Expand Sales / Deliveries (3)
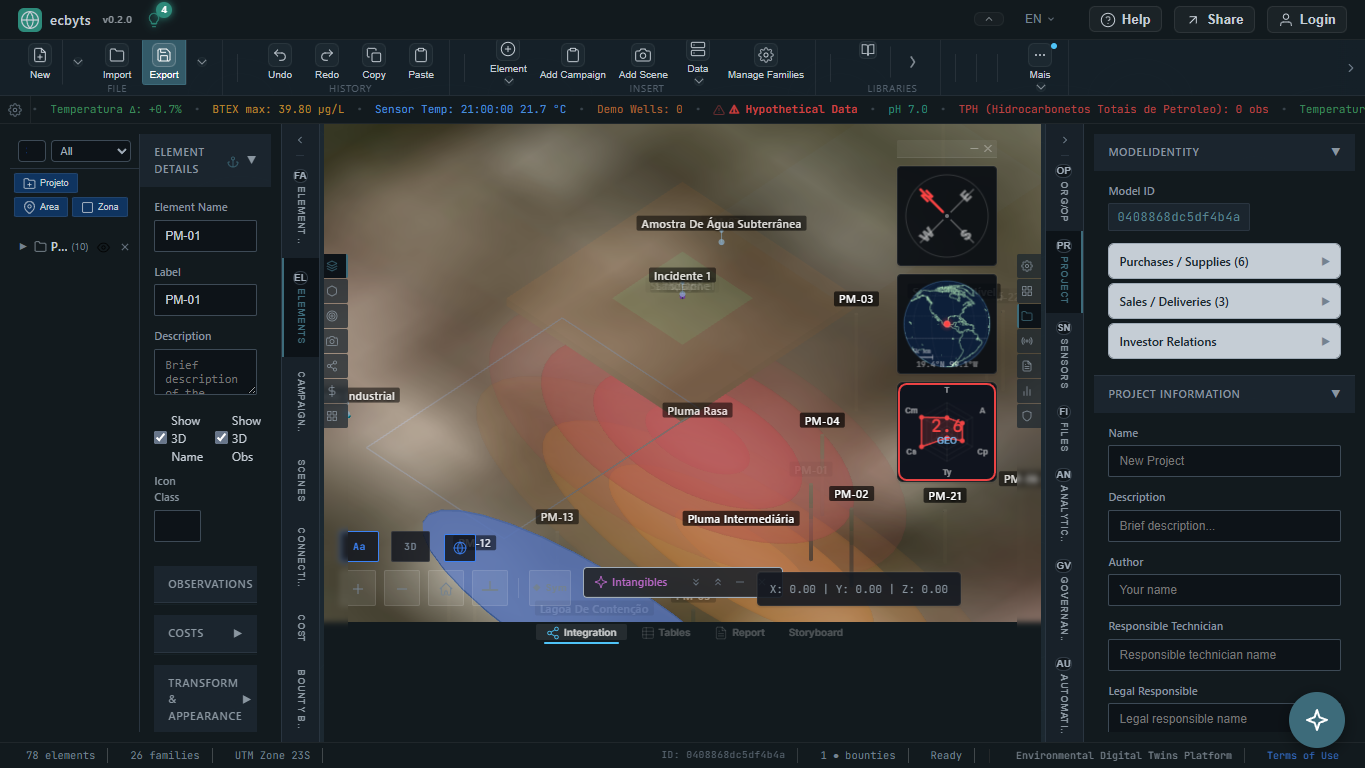This screenshot has width=1365, height=768. [1224, 302]
